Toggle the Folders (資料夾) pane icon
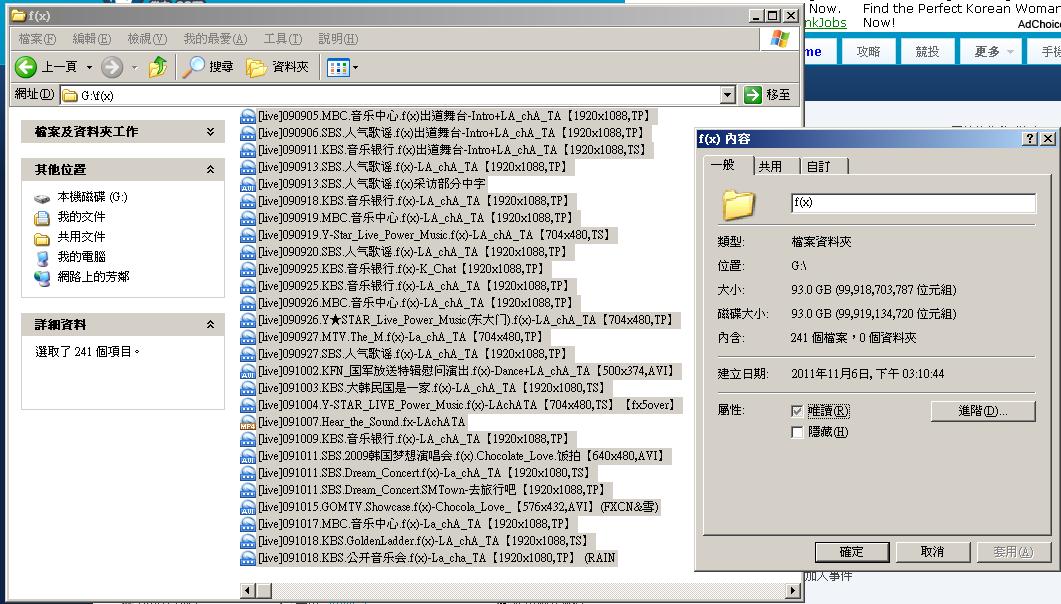 [256, 67]
